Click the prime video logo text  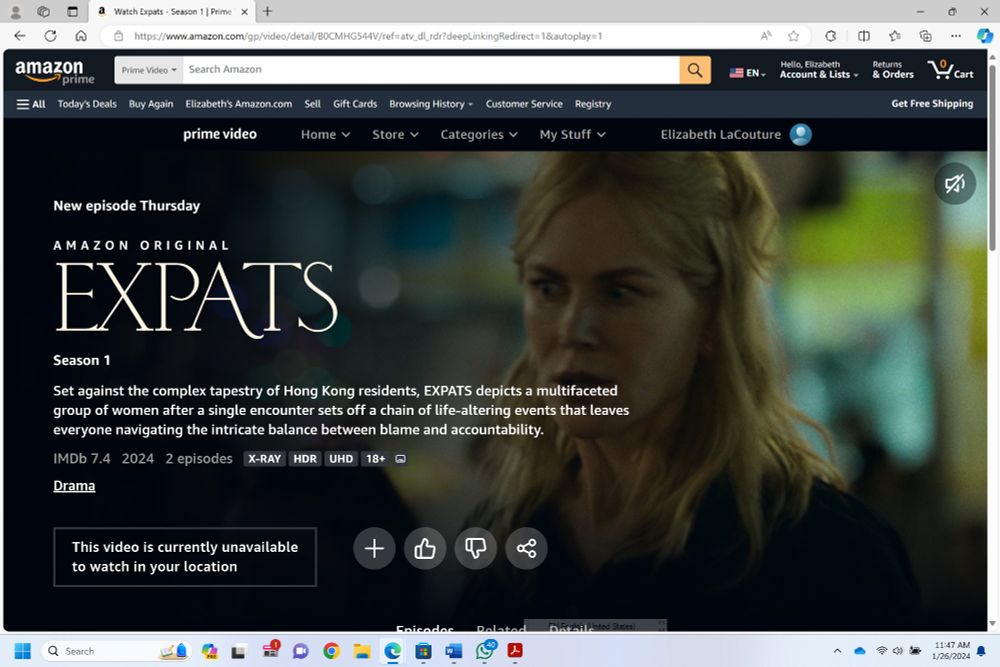(x=220, y=134)
